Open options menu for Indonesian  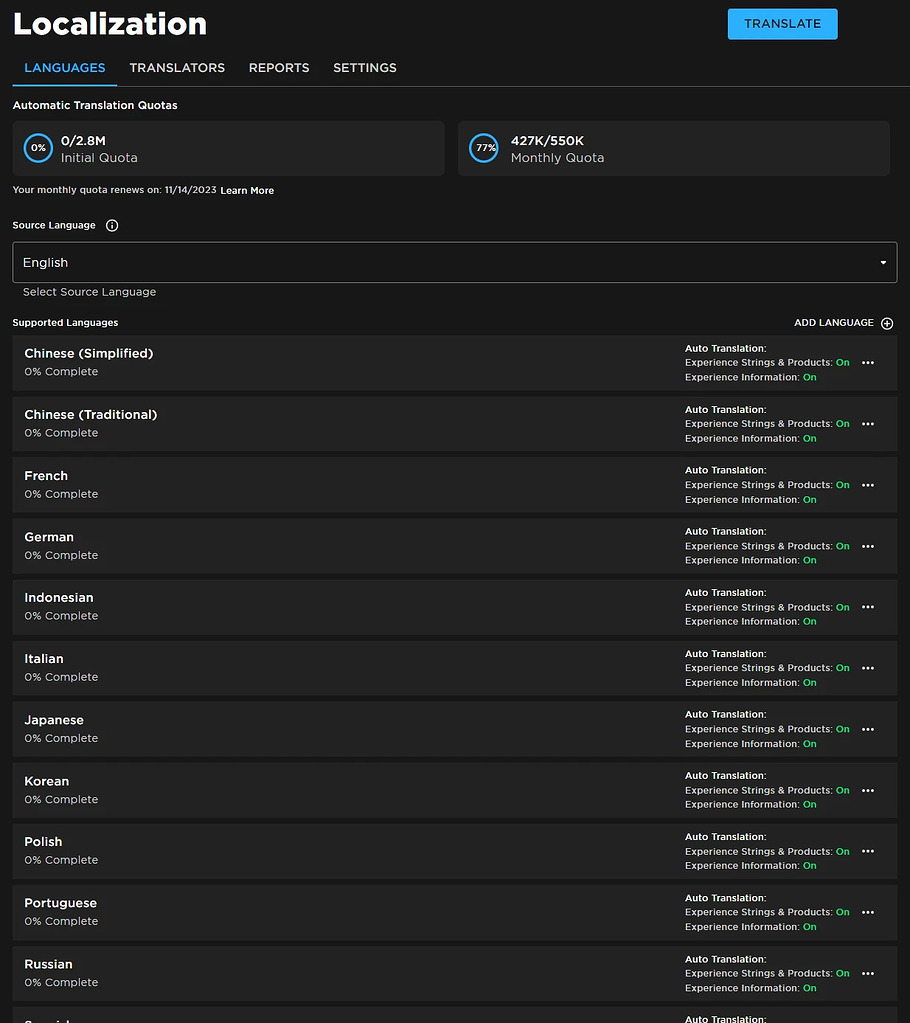point(868,607)
